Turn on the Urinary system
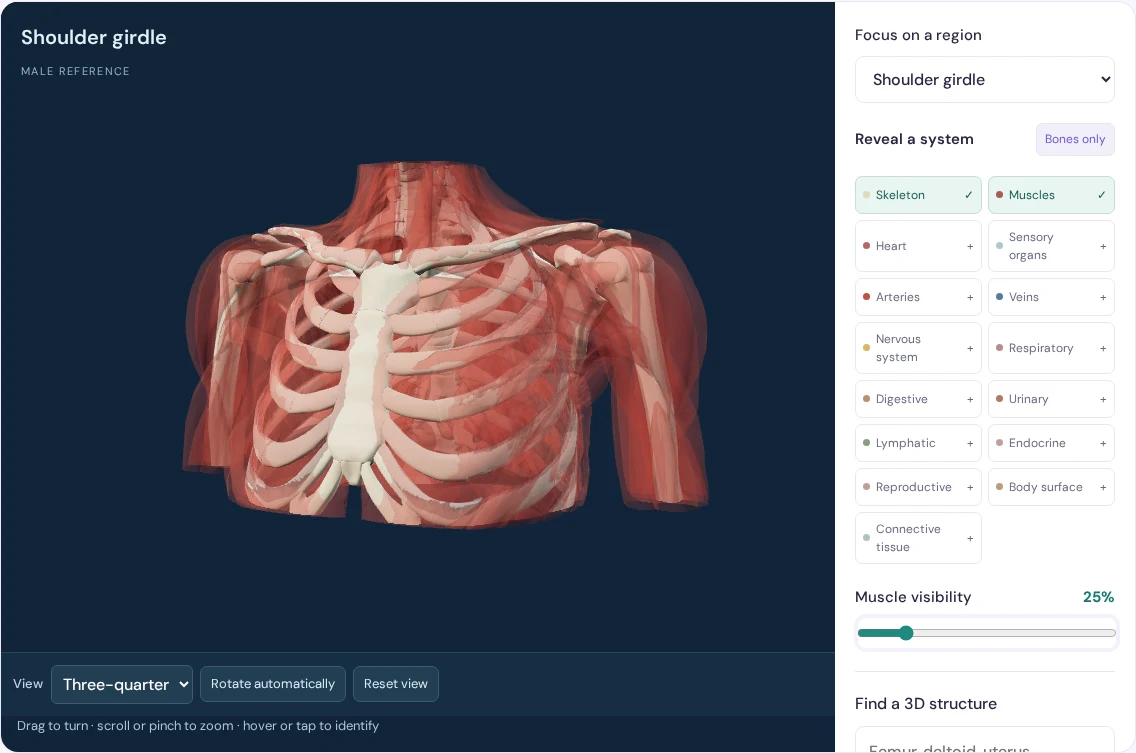This screenshot has width=1136, height=753. coord(1051,399)
